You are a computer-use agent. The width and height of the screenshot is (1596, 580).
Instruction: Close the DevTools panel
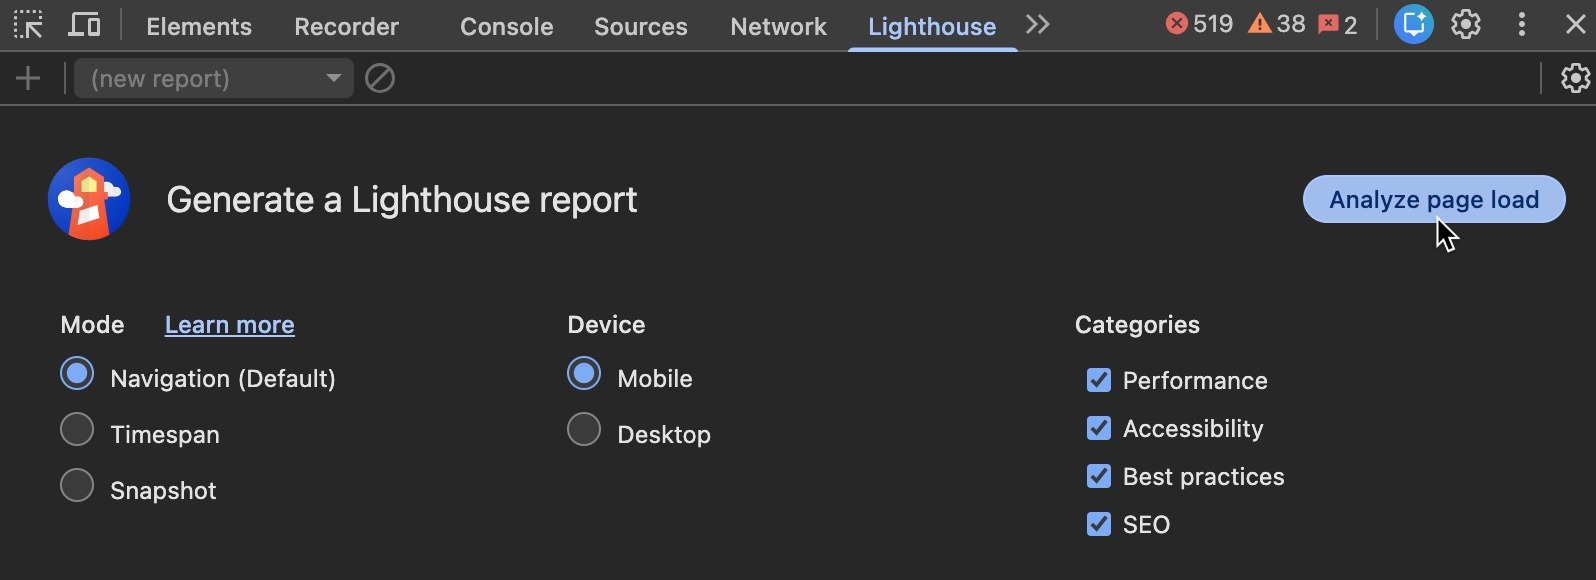pyautogui.click(x=1575, y=24)
